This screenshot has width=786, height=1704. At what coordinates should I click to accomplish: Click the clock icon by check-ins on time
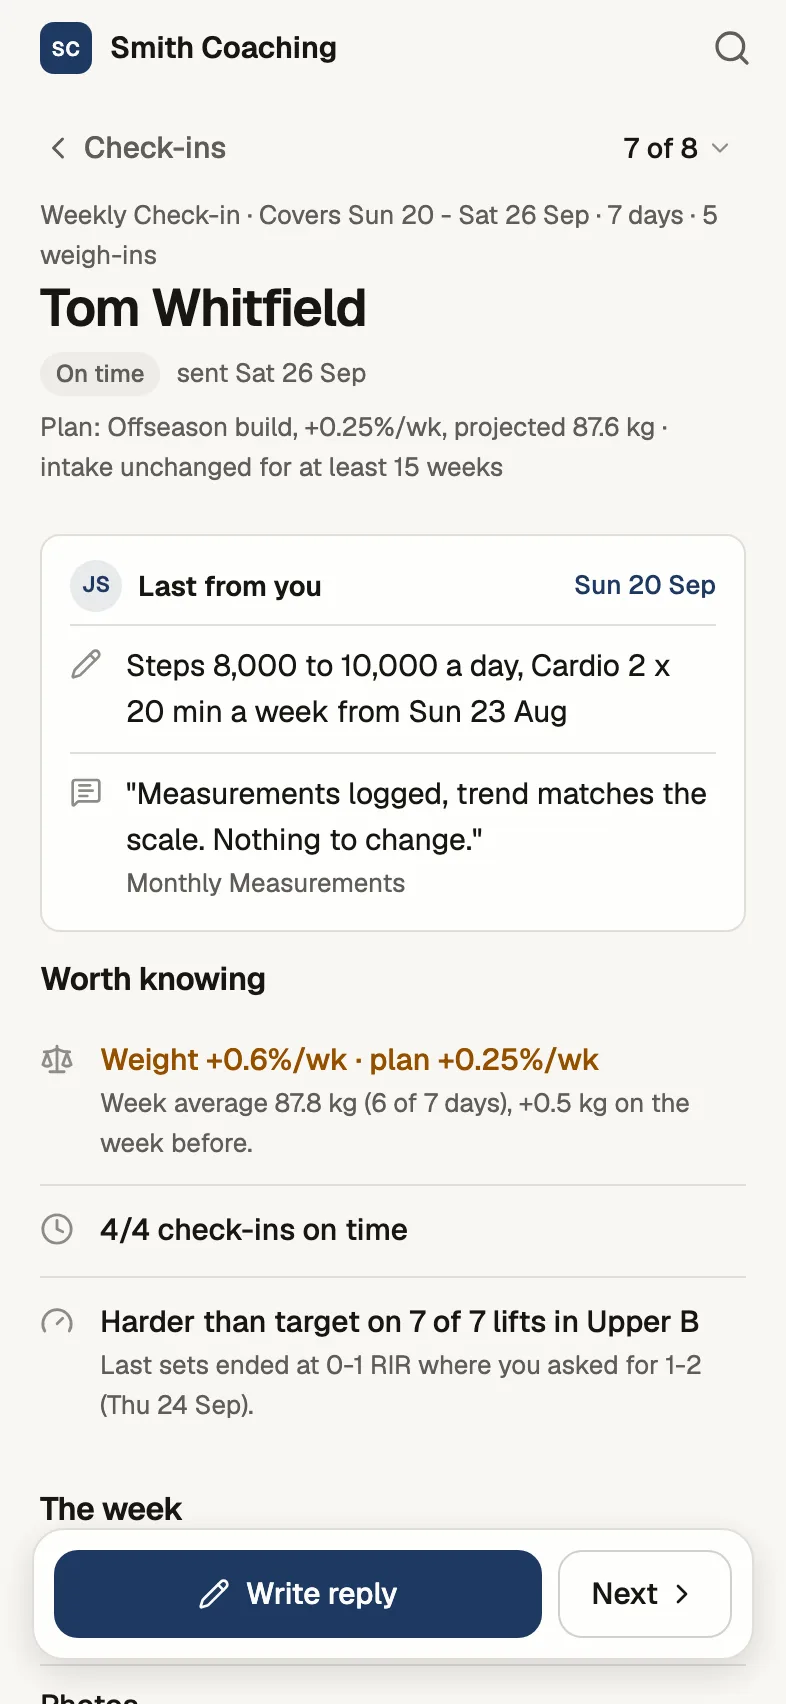pyautogui.click(x=57, y=1229)
